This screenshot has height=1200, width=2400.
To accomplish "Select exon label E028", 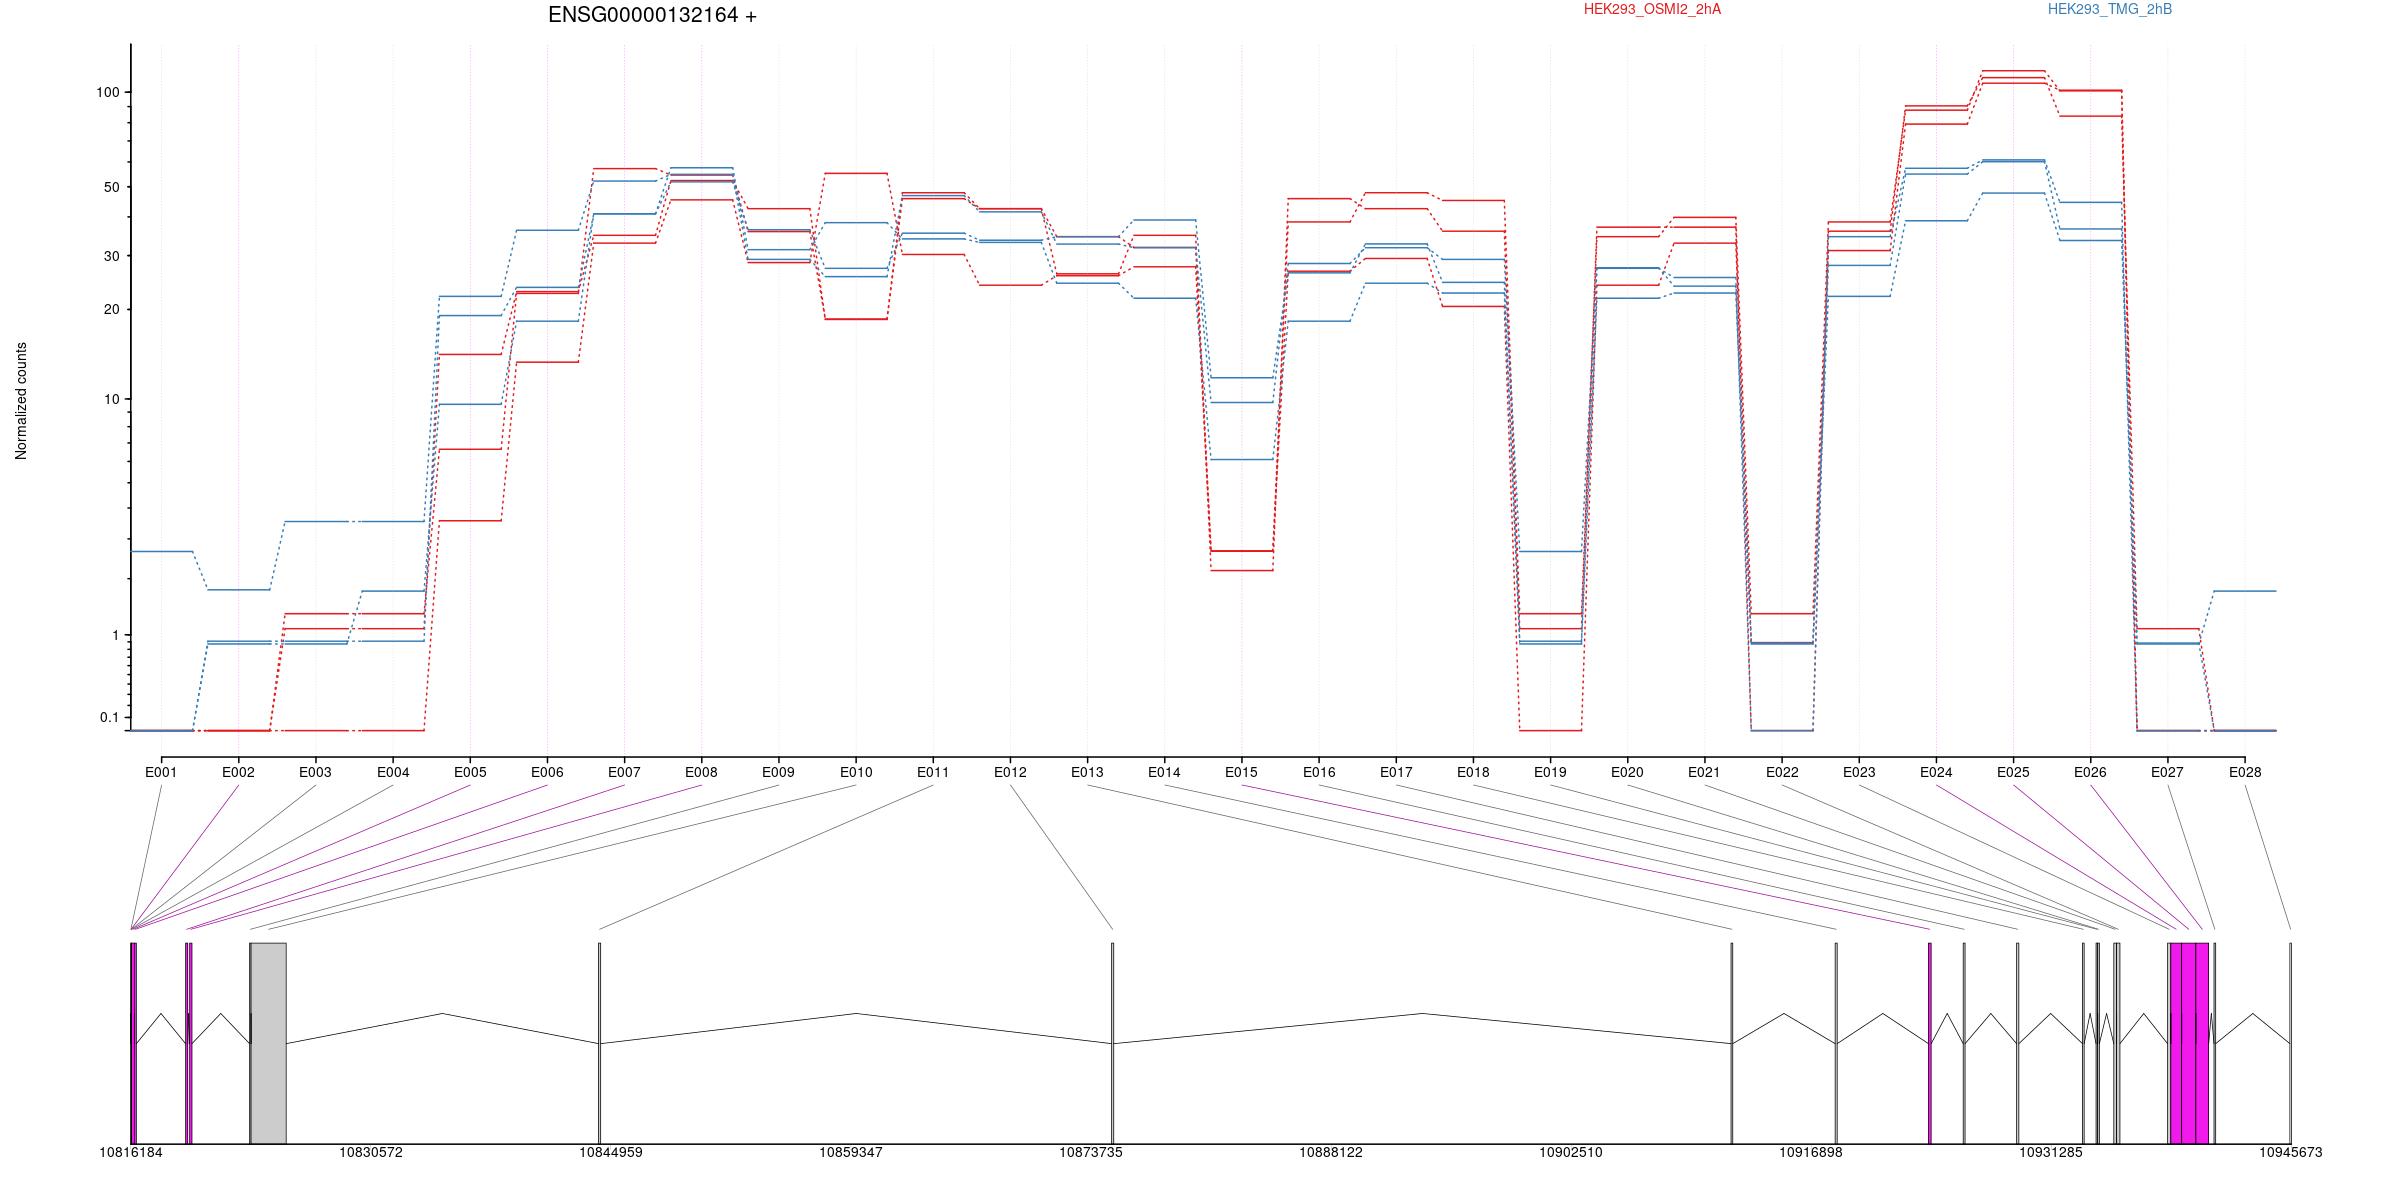I will click(x=2245, y=772).
